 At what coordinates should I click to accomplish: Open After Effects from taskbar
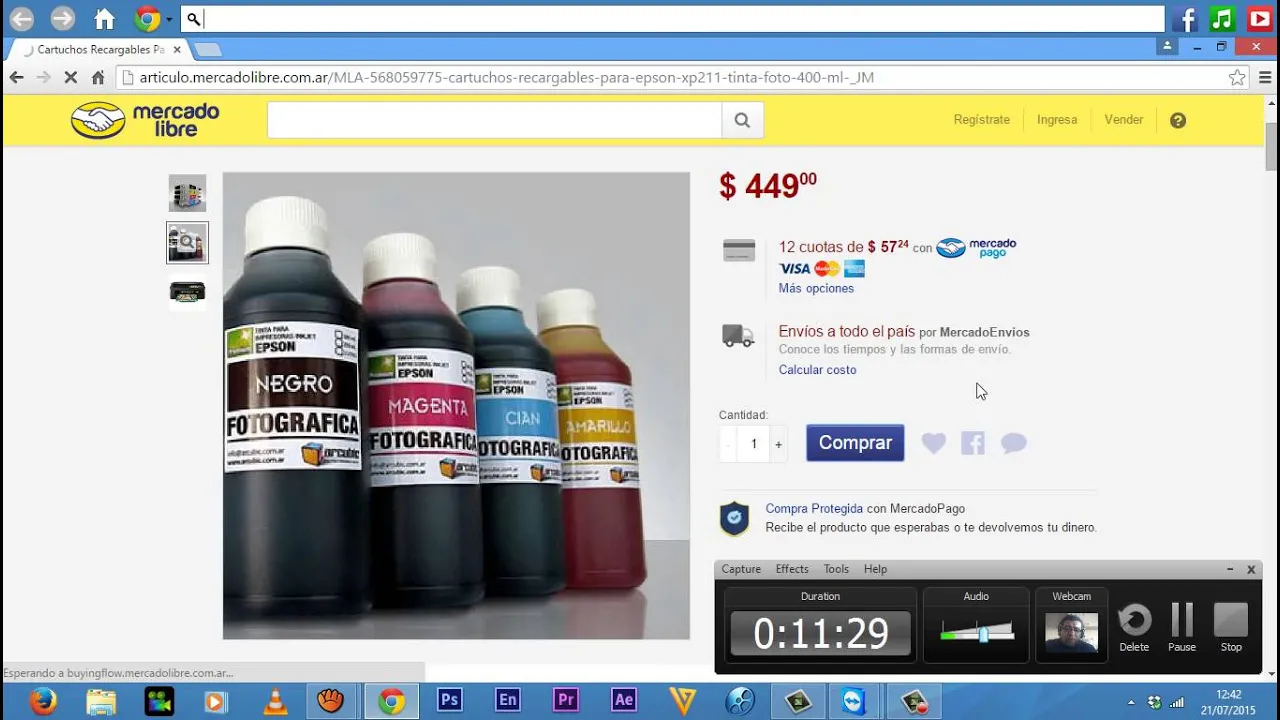pyautogui.click(x=624, y=701)
